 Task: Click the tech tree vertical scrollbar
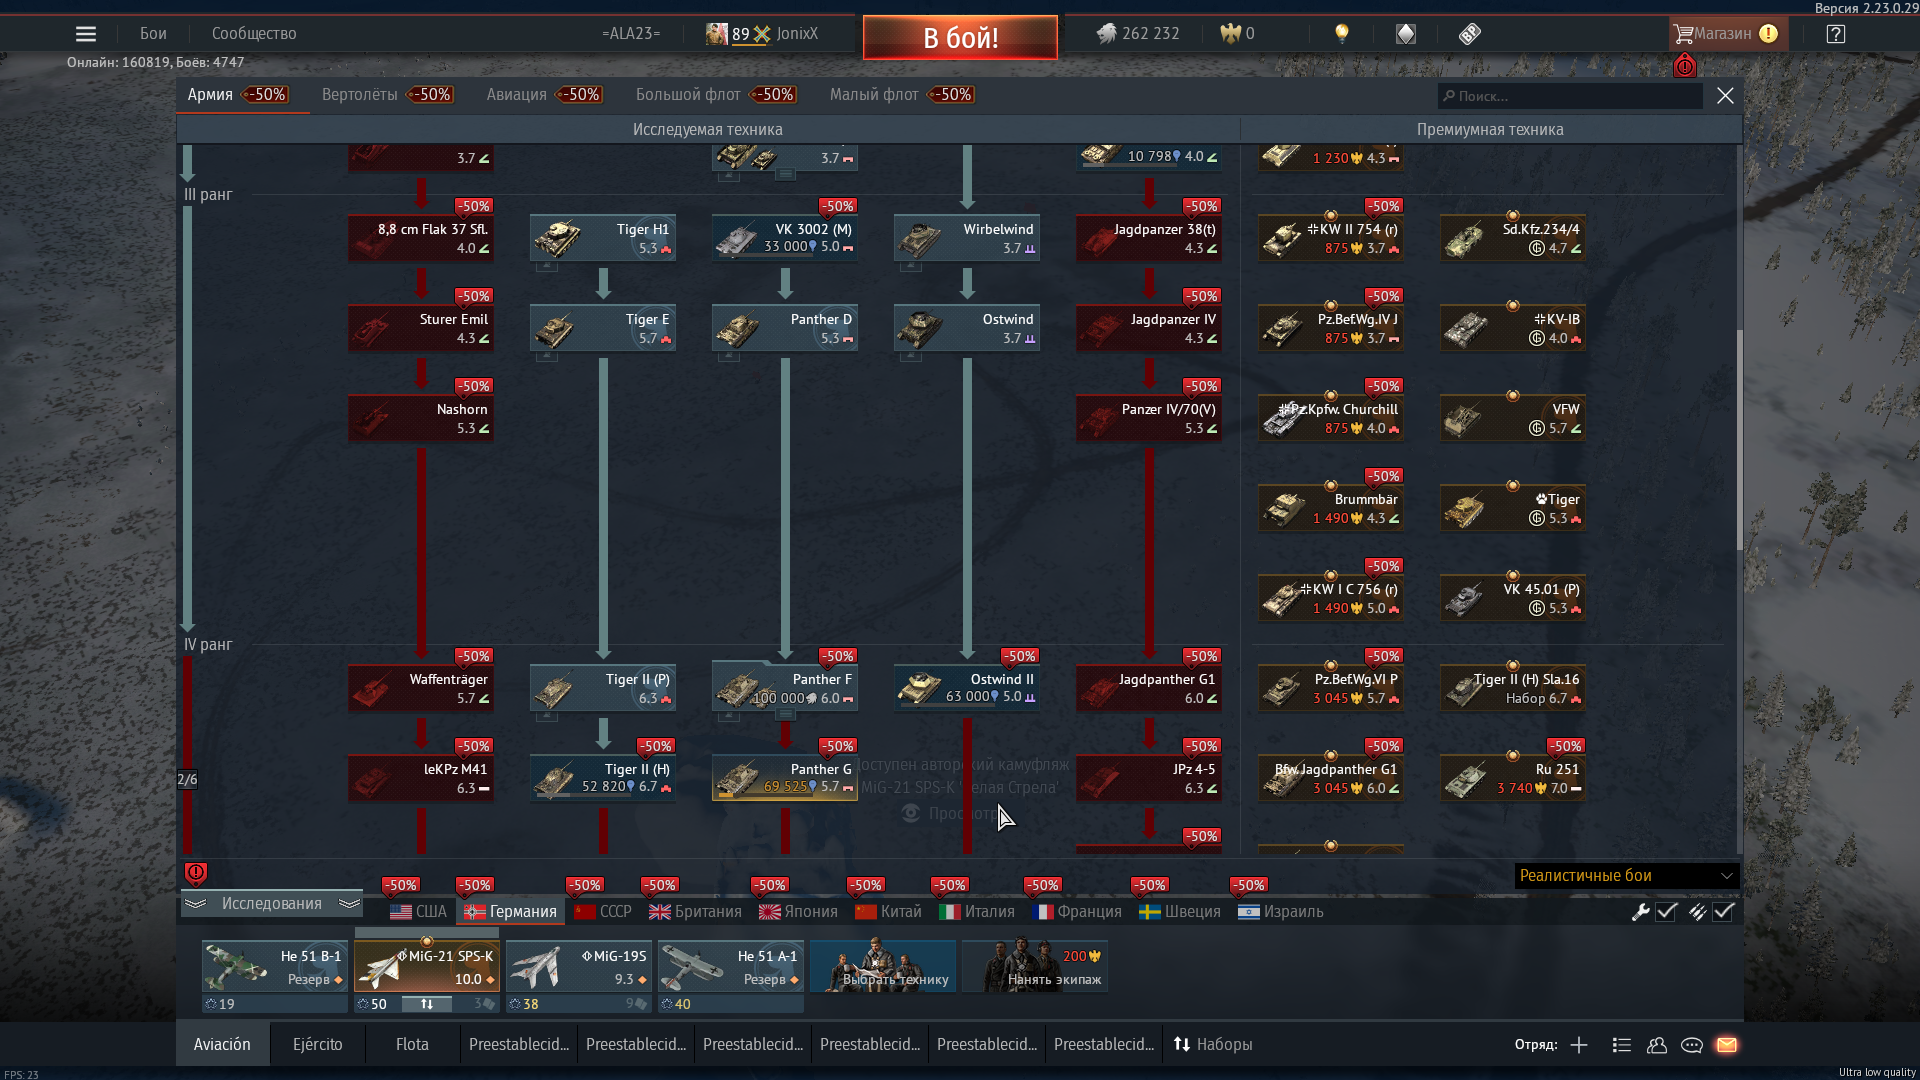1739,440
